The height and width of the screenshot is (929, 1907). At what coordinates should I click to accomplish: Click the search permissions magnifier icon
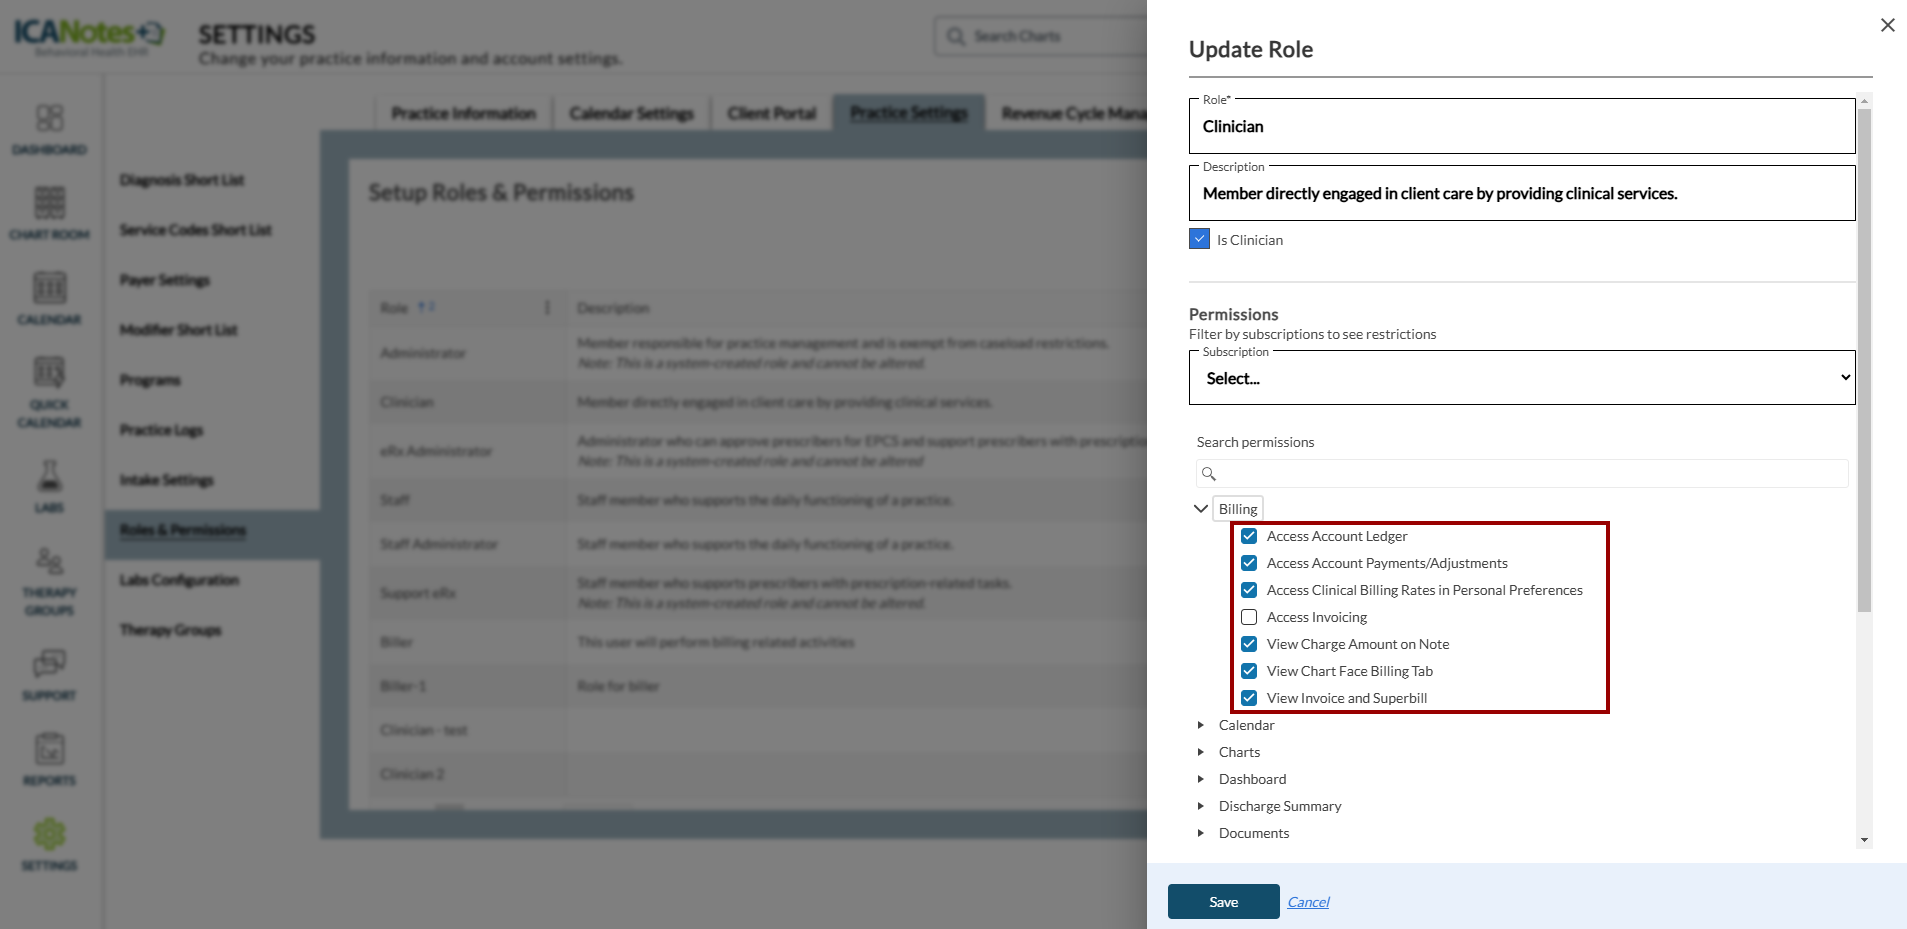[1209, 474]
